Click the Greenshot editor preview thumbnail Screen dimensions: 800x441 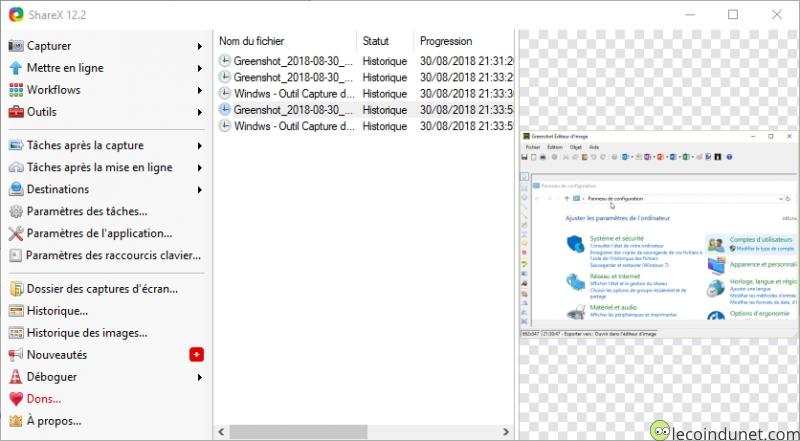(659, 234)
